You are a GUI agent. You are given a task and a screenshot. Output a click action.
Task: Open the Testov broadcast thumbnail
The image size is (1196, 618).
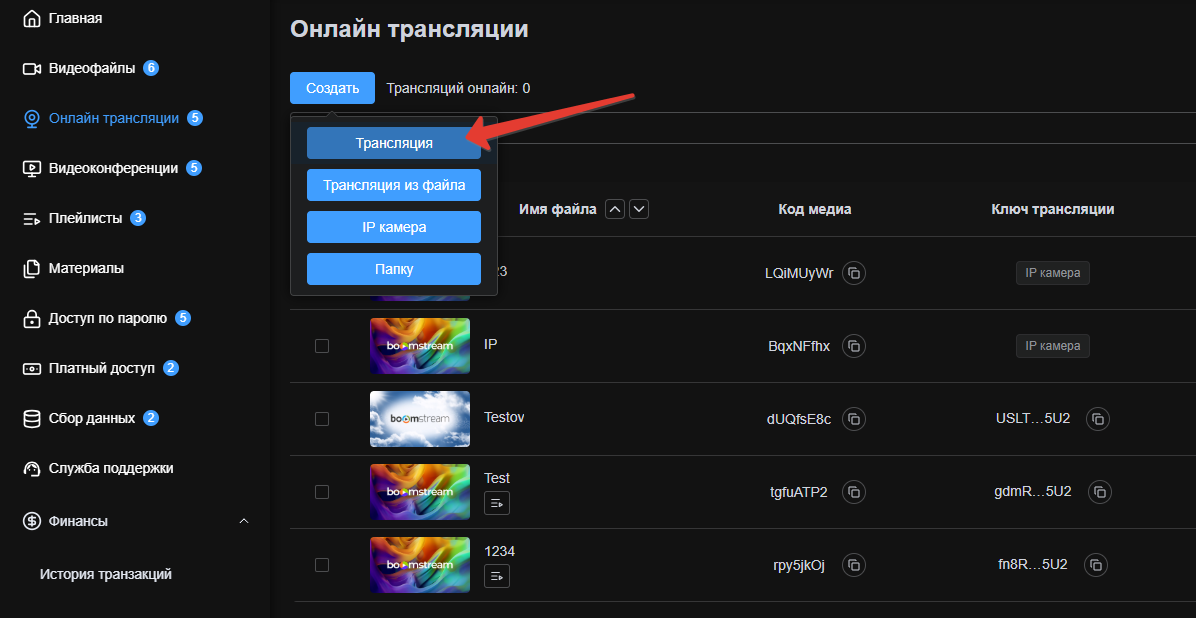coord(420,419)
